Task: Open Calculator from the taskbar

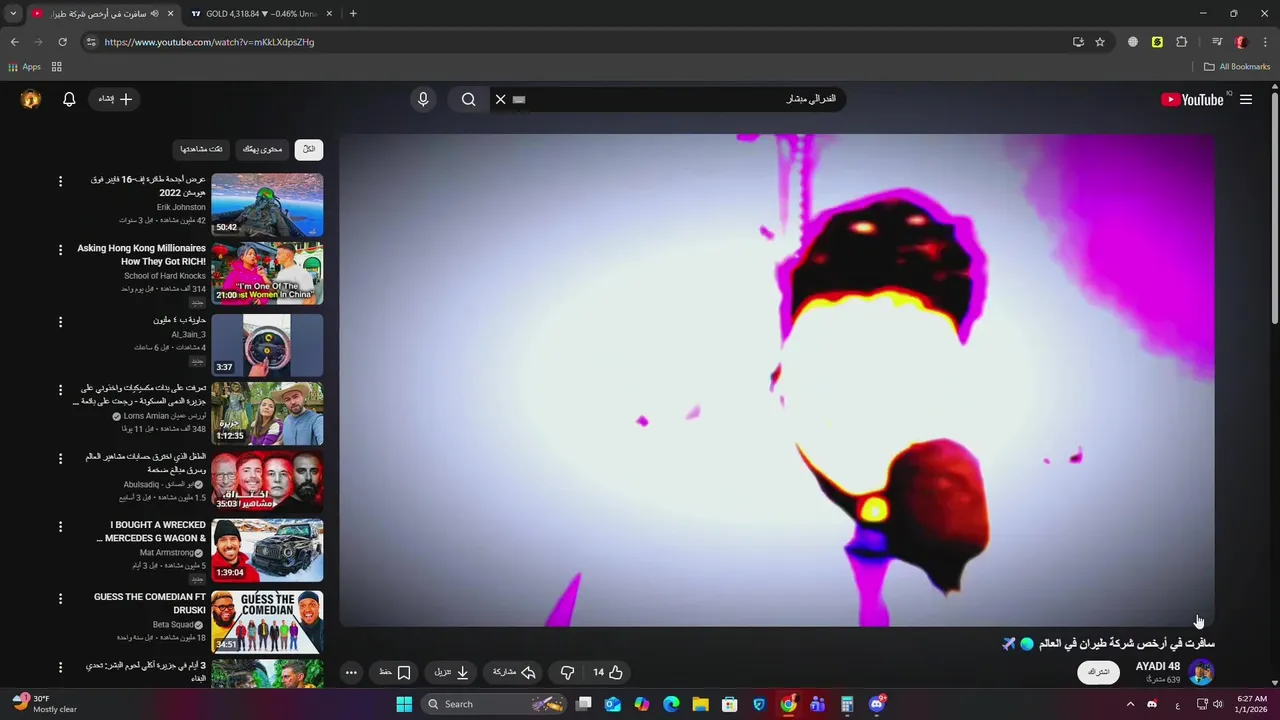Action: click(847, 704)
